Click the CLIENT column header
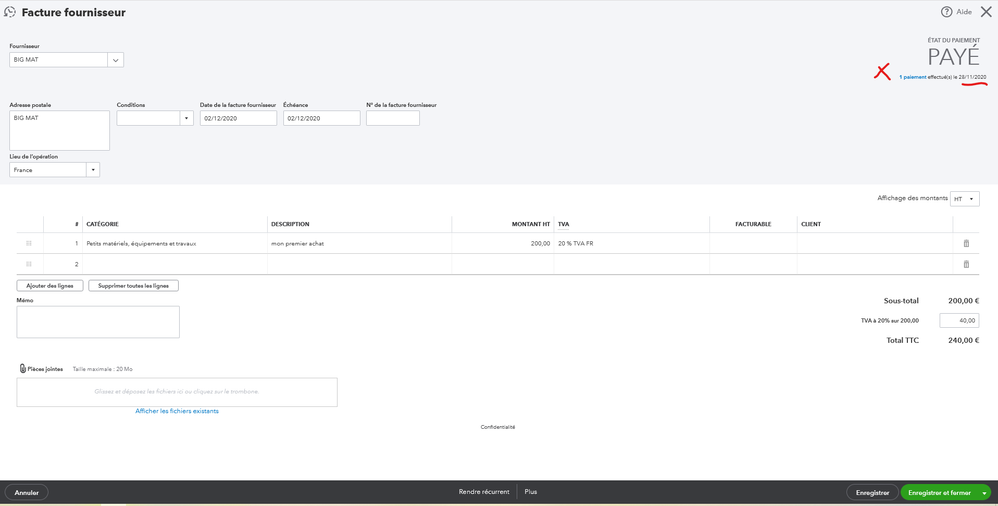The image size is (998, 506). click(x=811, y=224)
